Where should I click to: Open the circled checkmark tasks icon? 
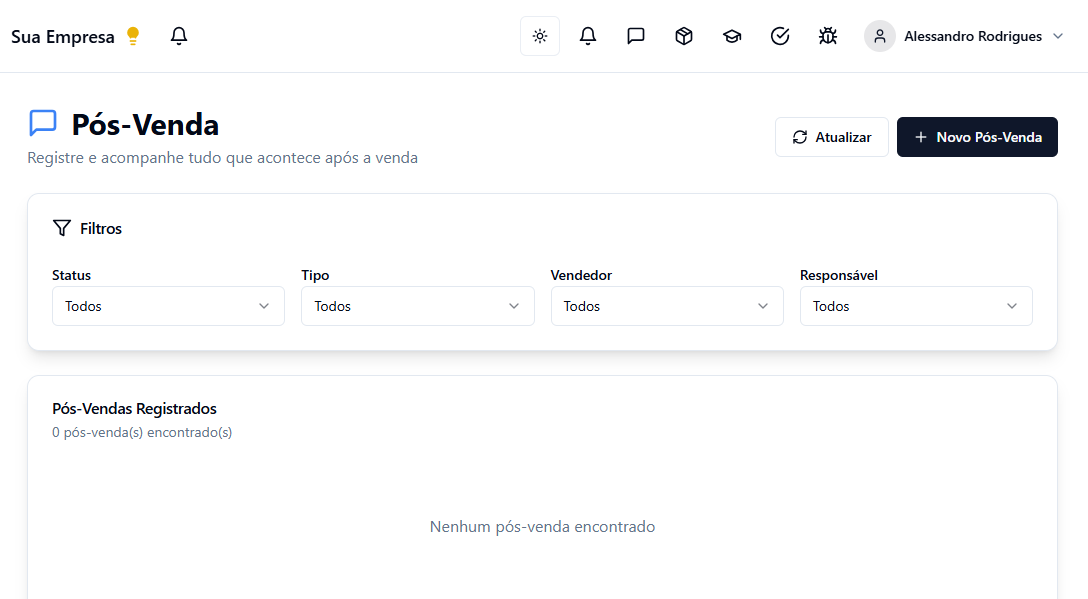click(x=780, y=36)
